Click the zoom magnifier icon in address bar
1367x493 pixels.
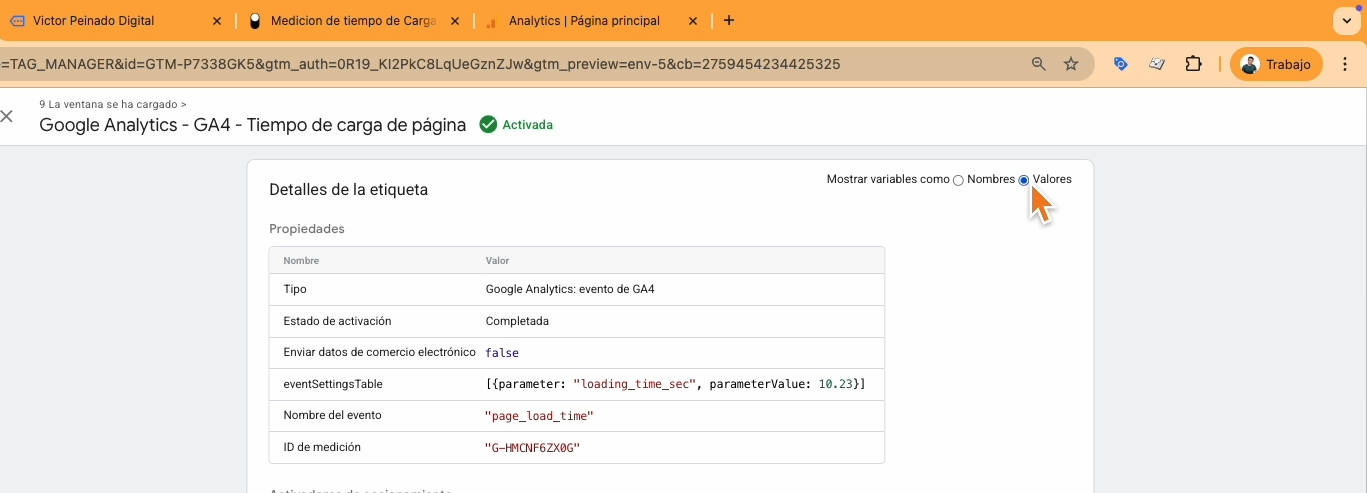1039,64
